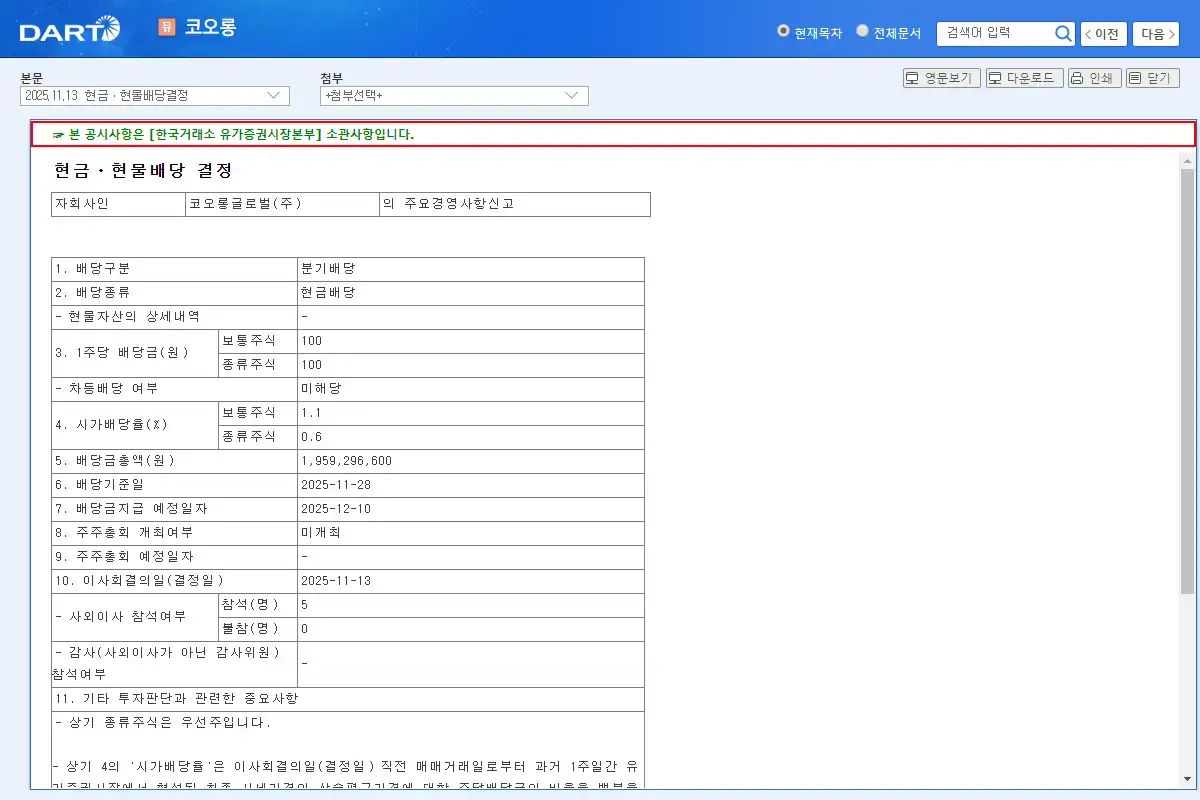Focus the 검색어 입력 search field
This screenshot has width=1200, height=800.
coord(995,34)
